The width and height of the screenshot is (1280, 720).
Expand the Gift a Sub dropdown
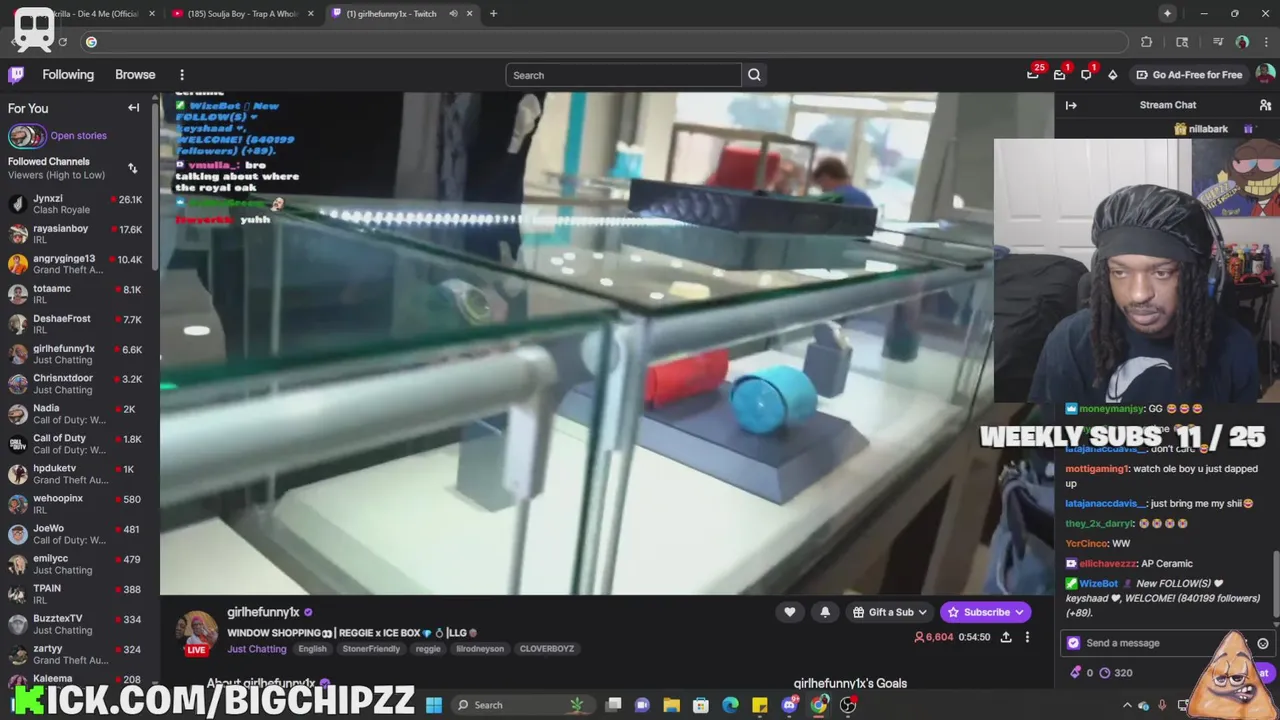890,612
